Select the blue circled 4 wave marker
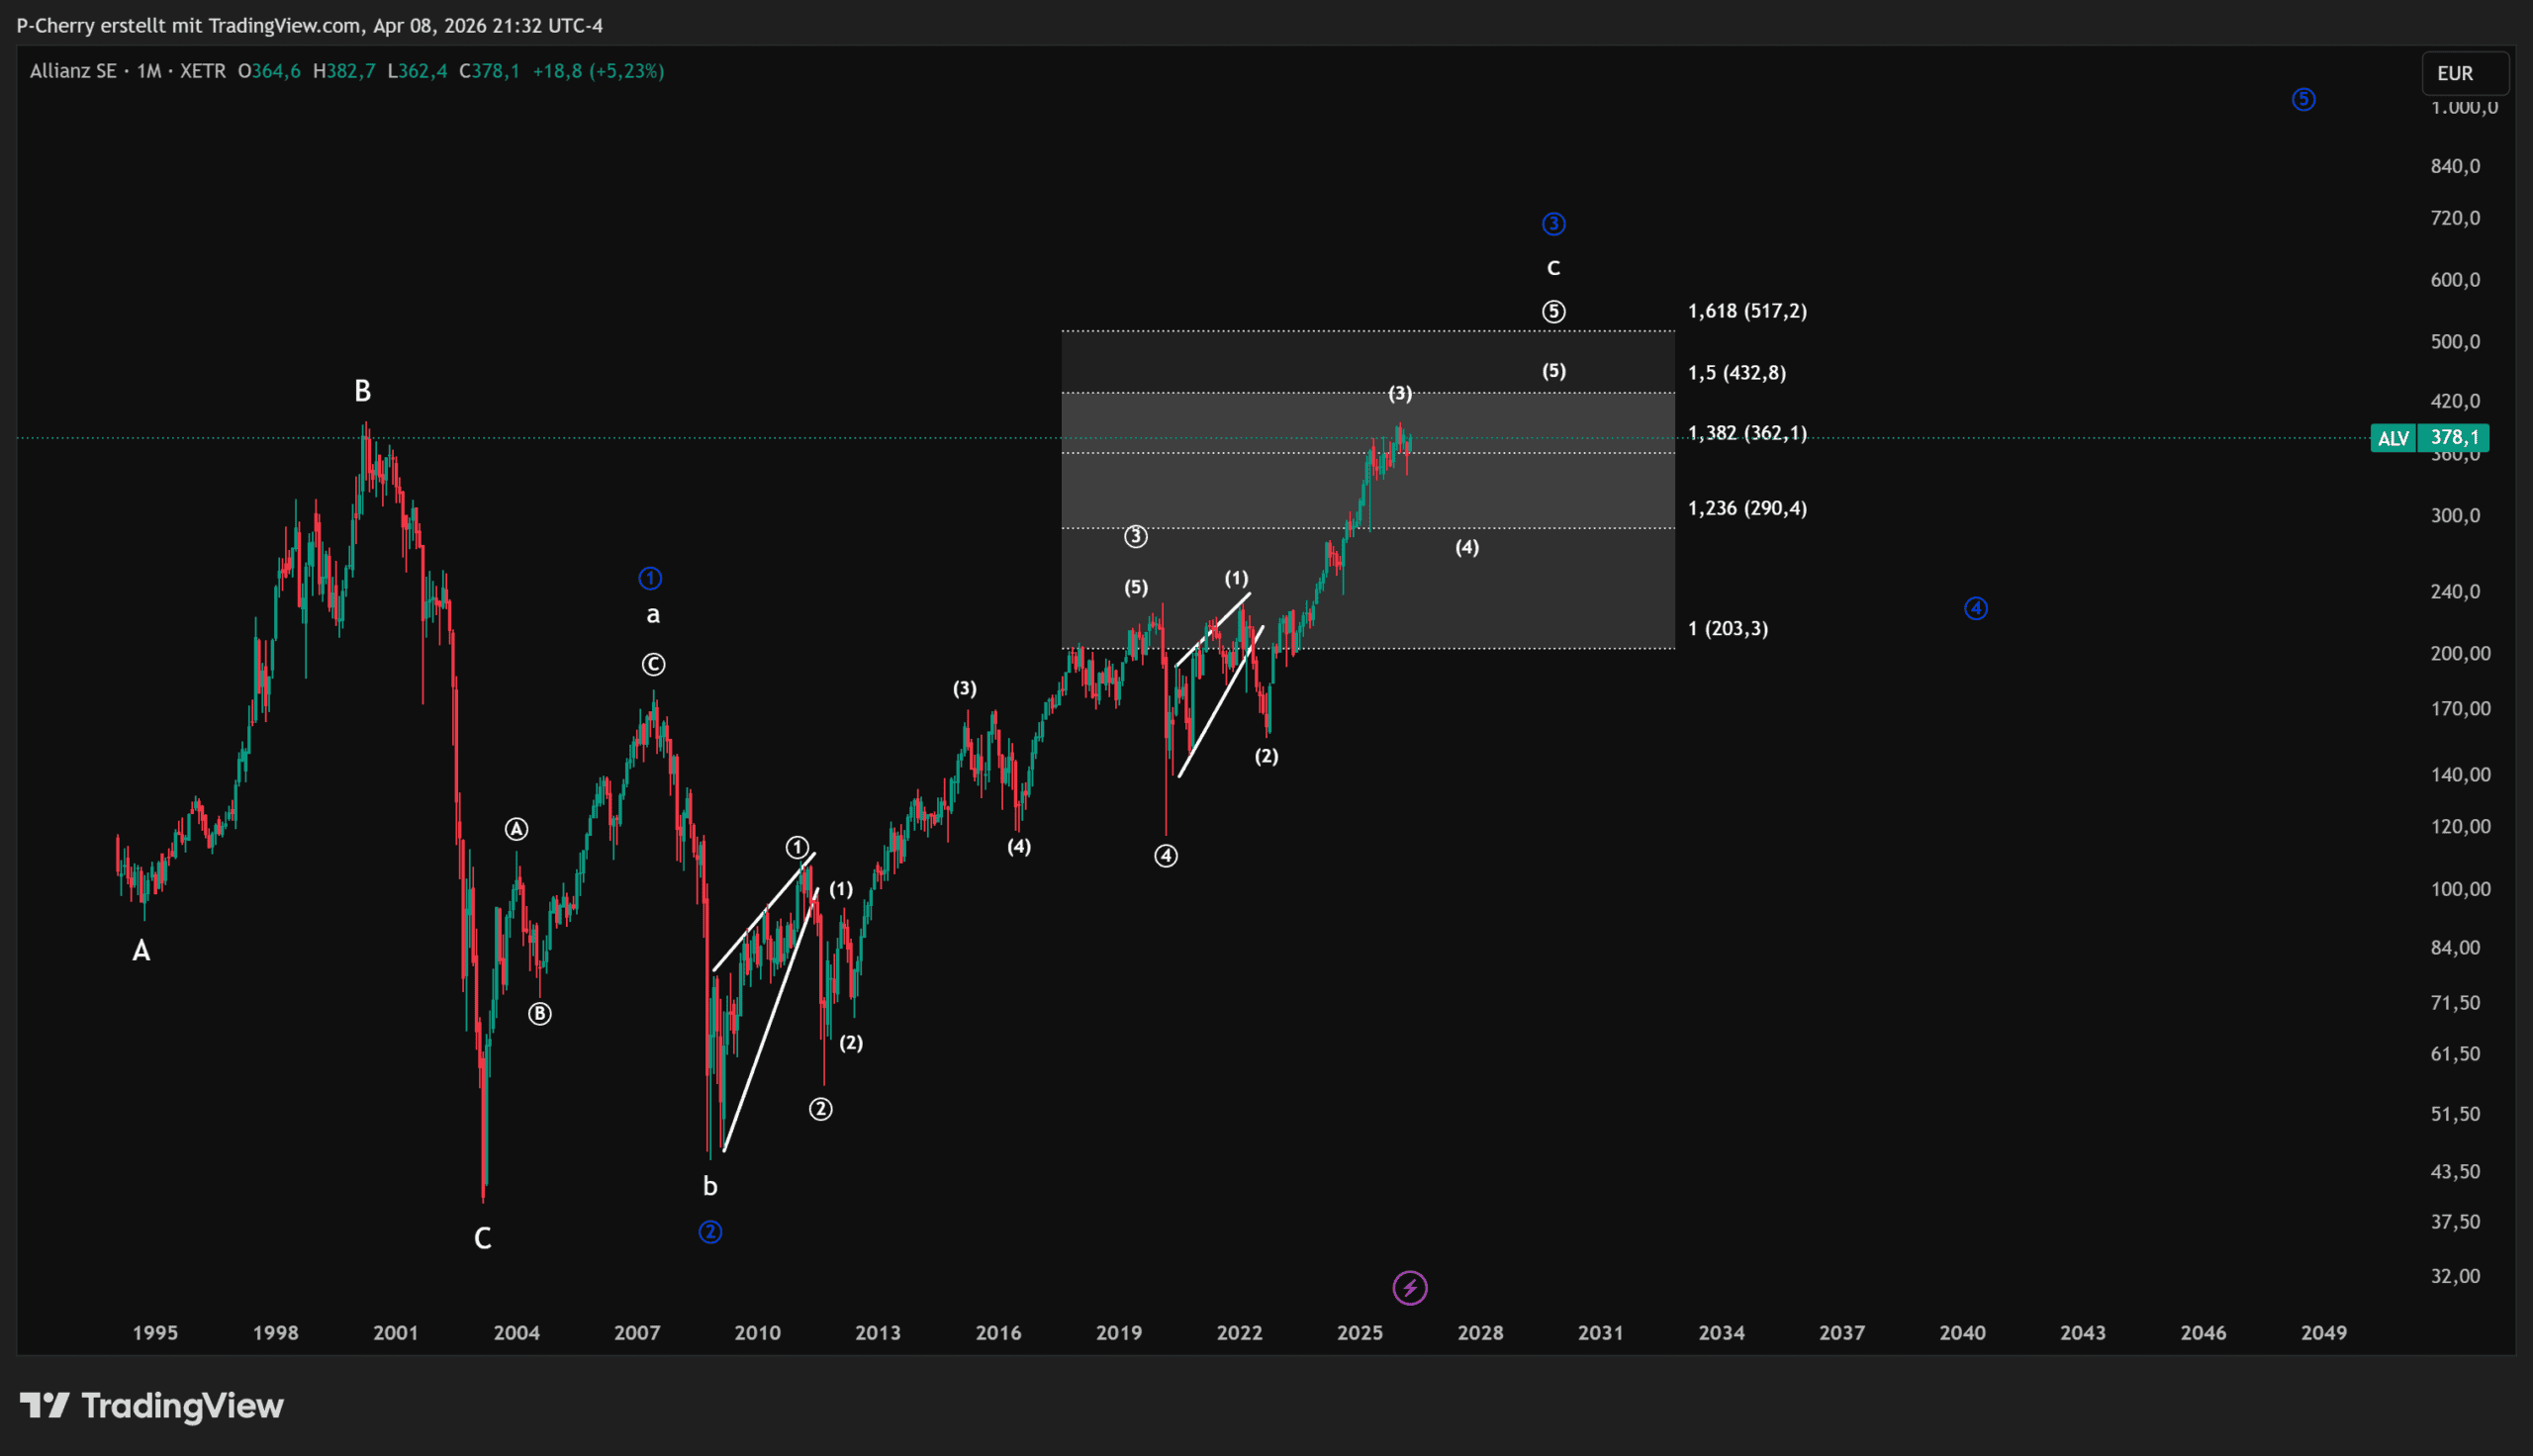Screen dimensions: 2533x1456 1975,608
